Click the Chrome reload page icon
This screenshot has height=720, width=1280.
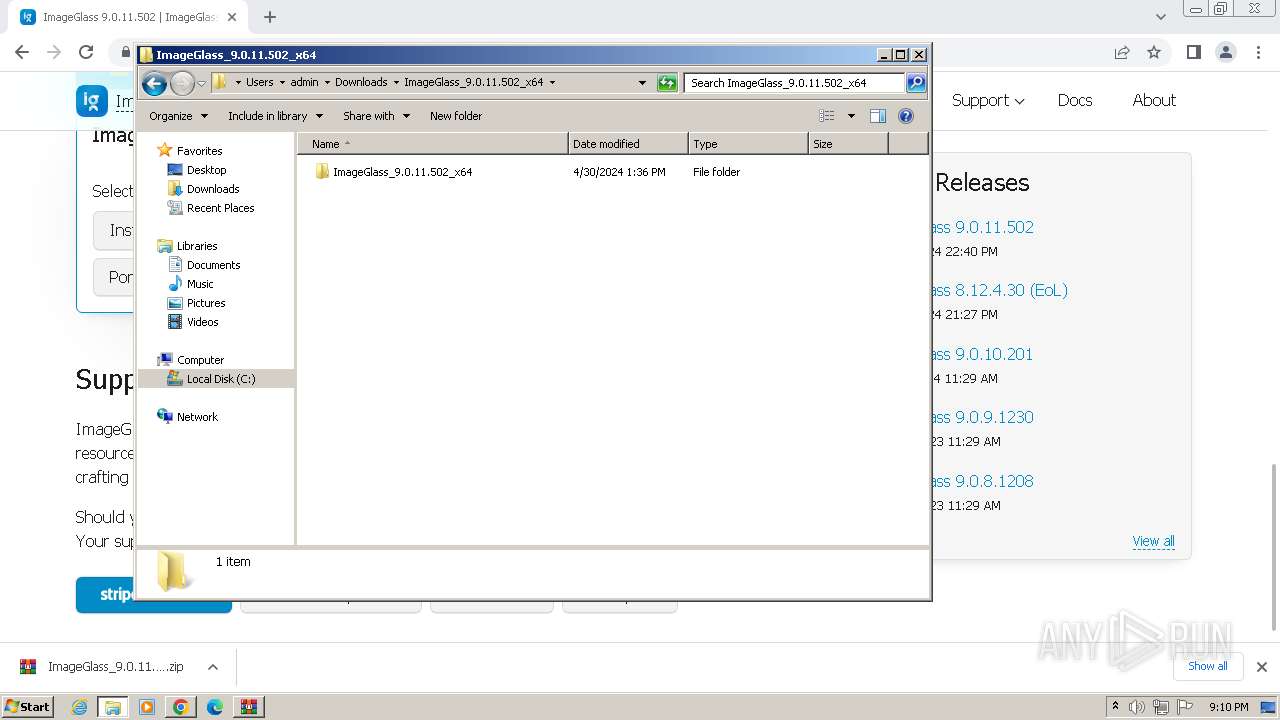[x=86, y=52]
